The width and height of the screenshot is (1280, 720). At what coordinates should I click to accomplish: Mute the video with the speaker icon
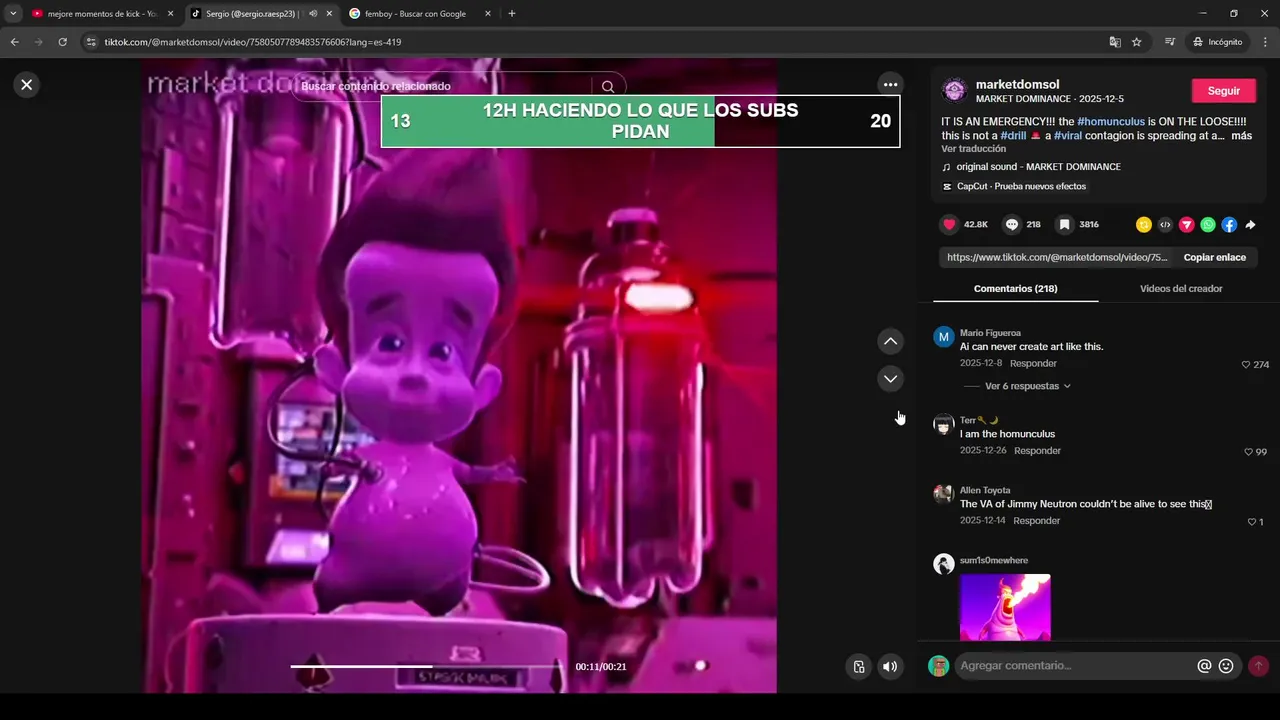click(x=889, y=667)
